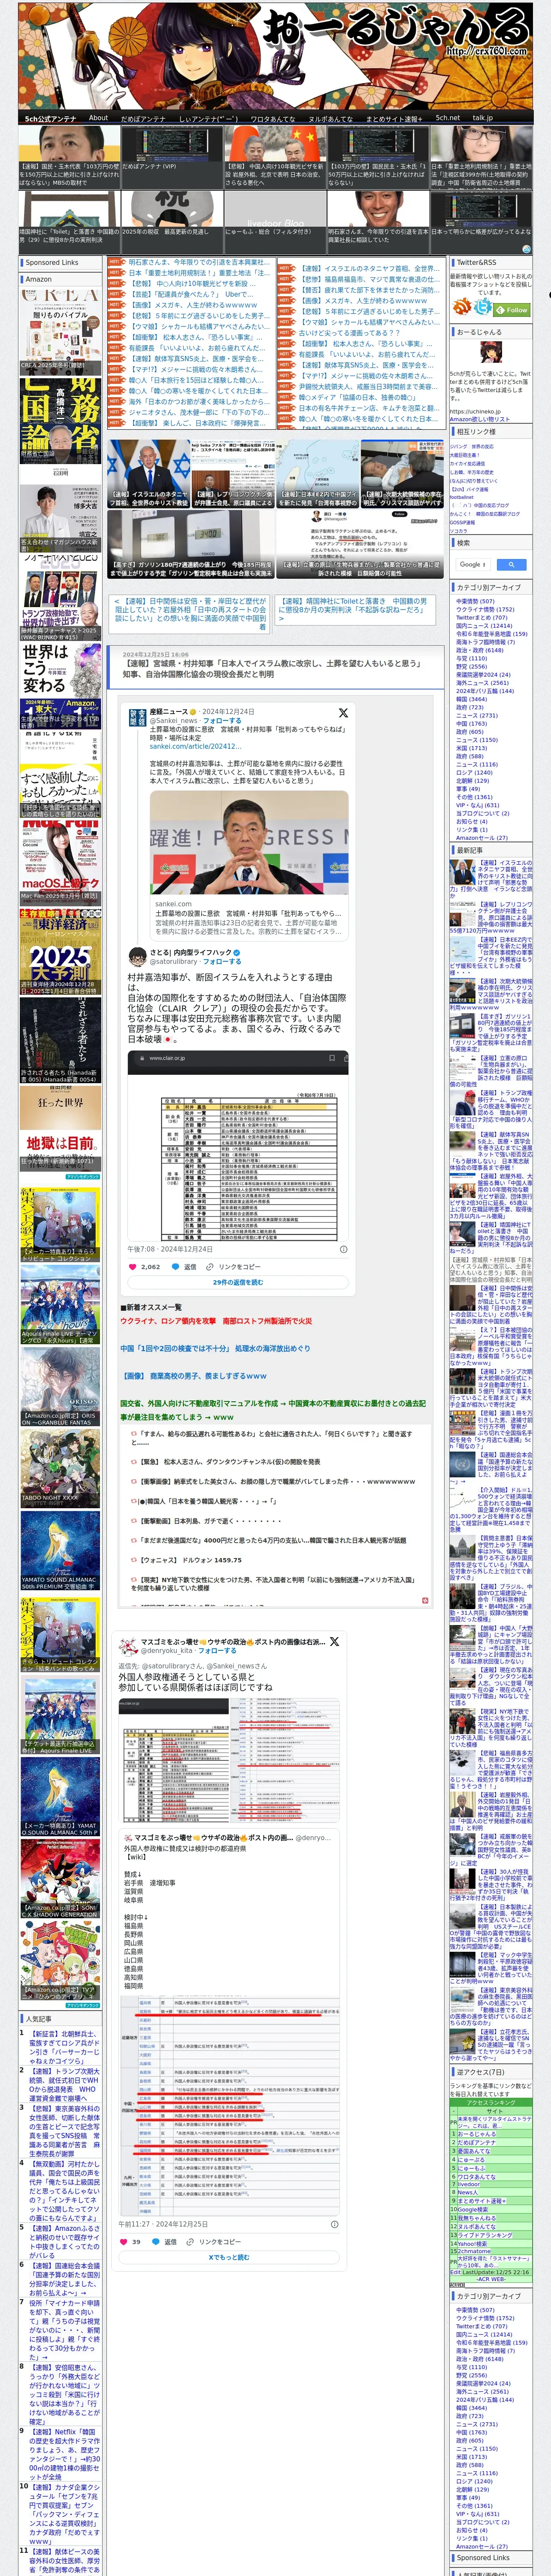Image resolution: width=551 pixels, height=2576 pixels.
Task: Open previous article link 【速報】日中関係は安倍・菅
Action: (x=191, y=614)
